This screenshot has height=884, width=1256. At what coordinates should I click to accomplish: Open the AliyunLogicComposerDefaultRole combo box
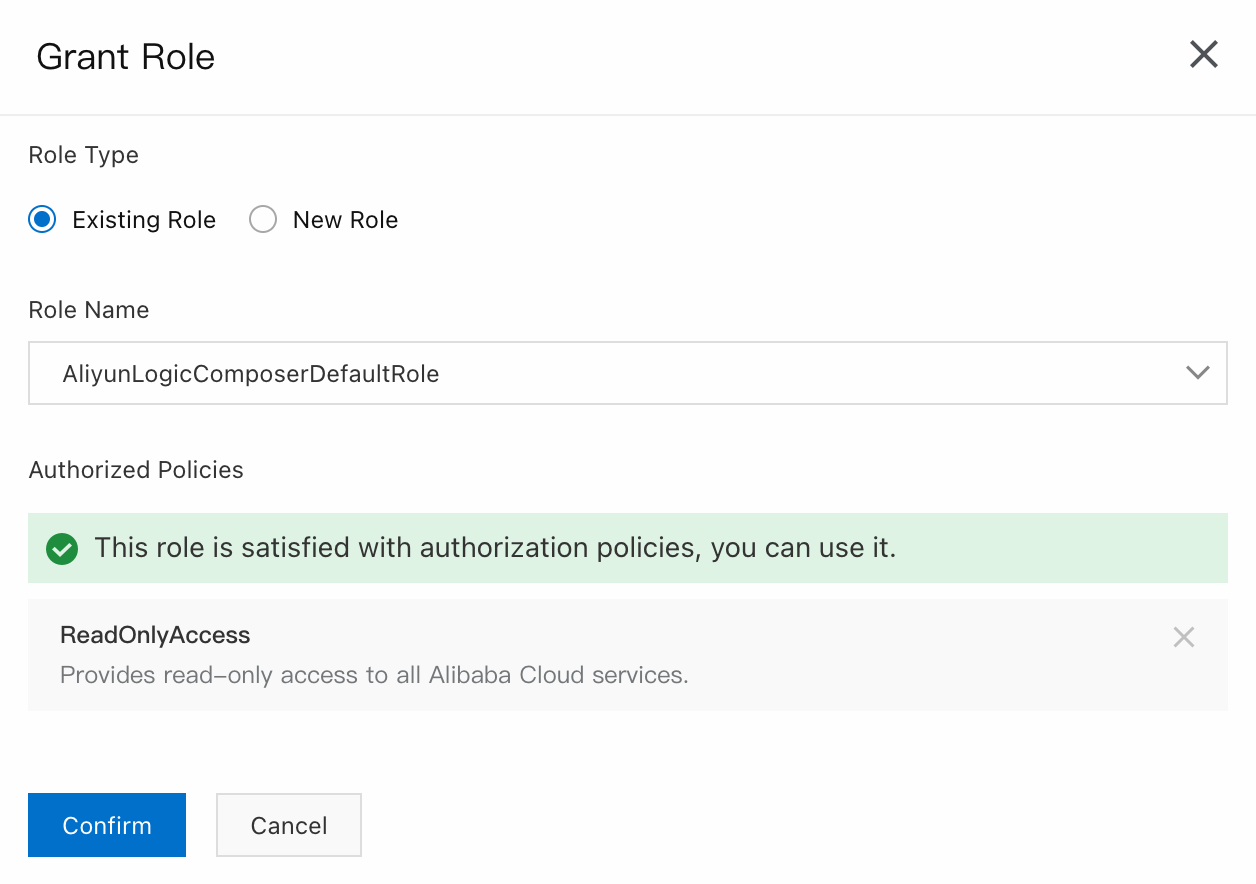pyautogui.click(x=600, y=374)
